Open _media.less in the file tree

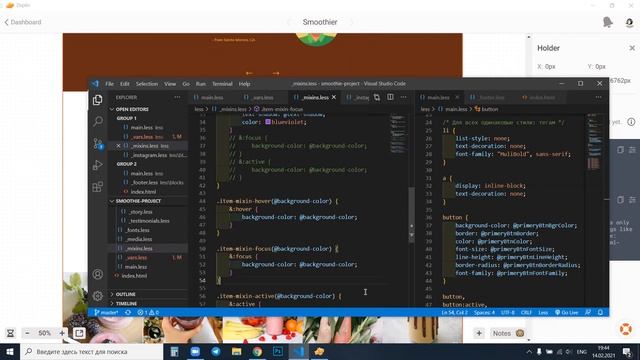[139, 239]
